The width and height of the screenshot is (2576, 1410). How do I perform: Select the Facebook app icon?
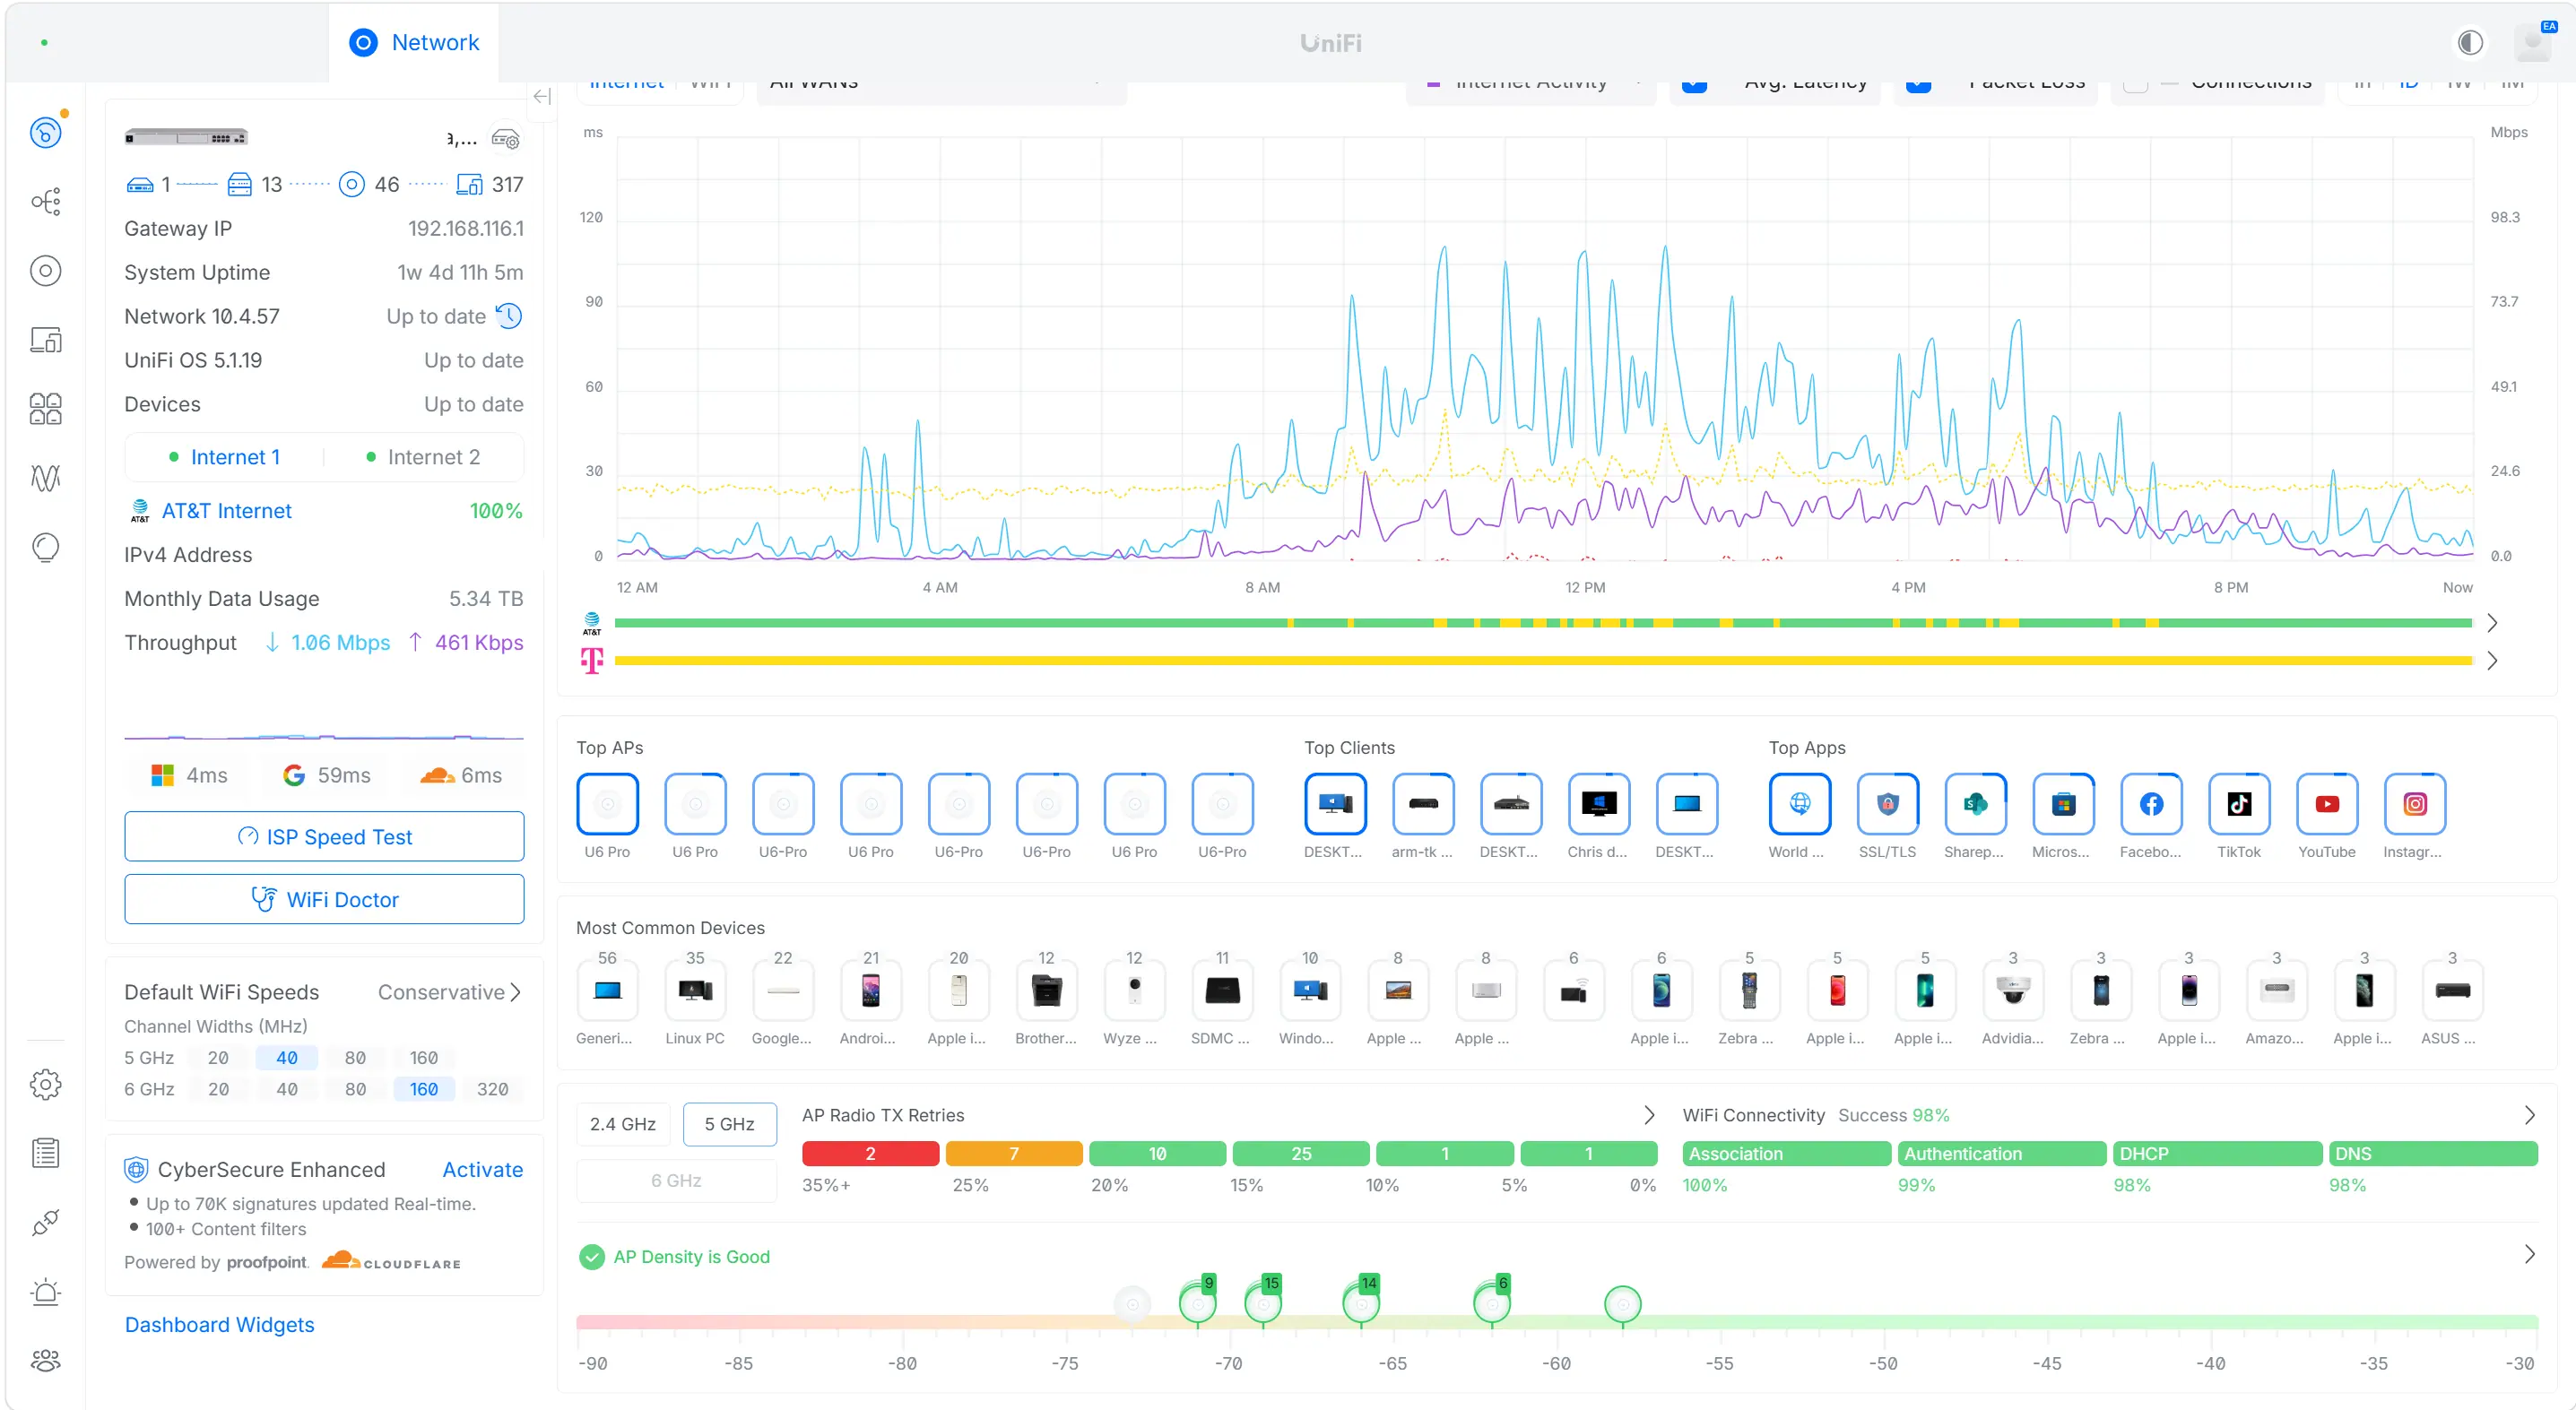point(2151,804)
